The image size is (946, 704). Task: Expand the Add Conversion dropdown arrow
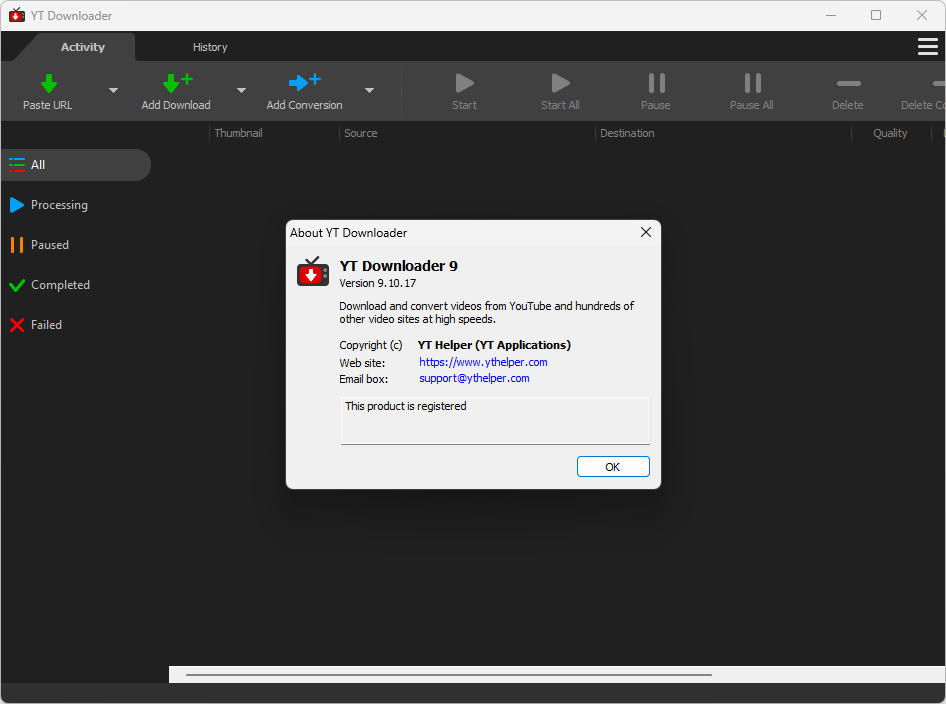369,90
